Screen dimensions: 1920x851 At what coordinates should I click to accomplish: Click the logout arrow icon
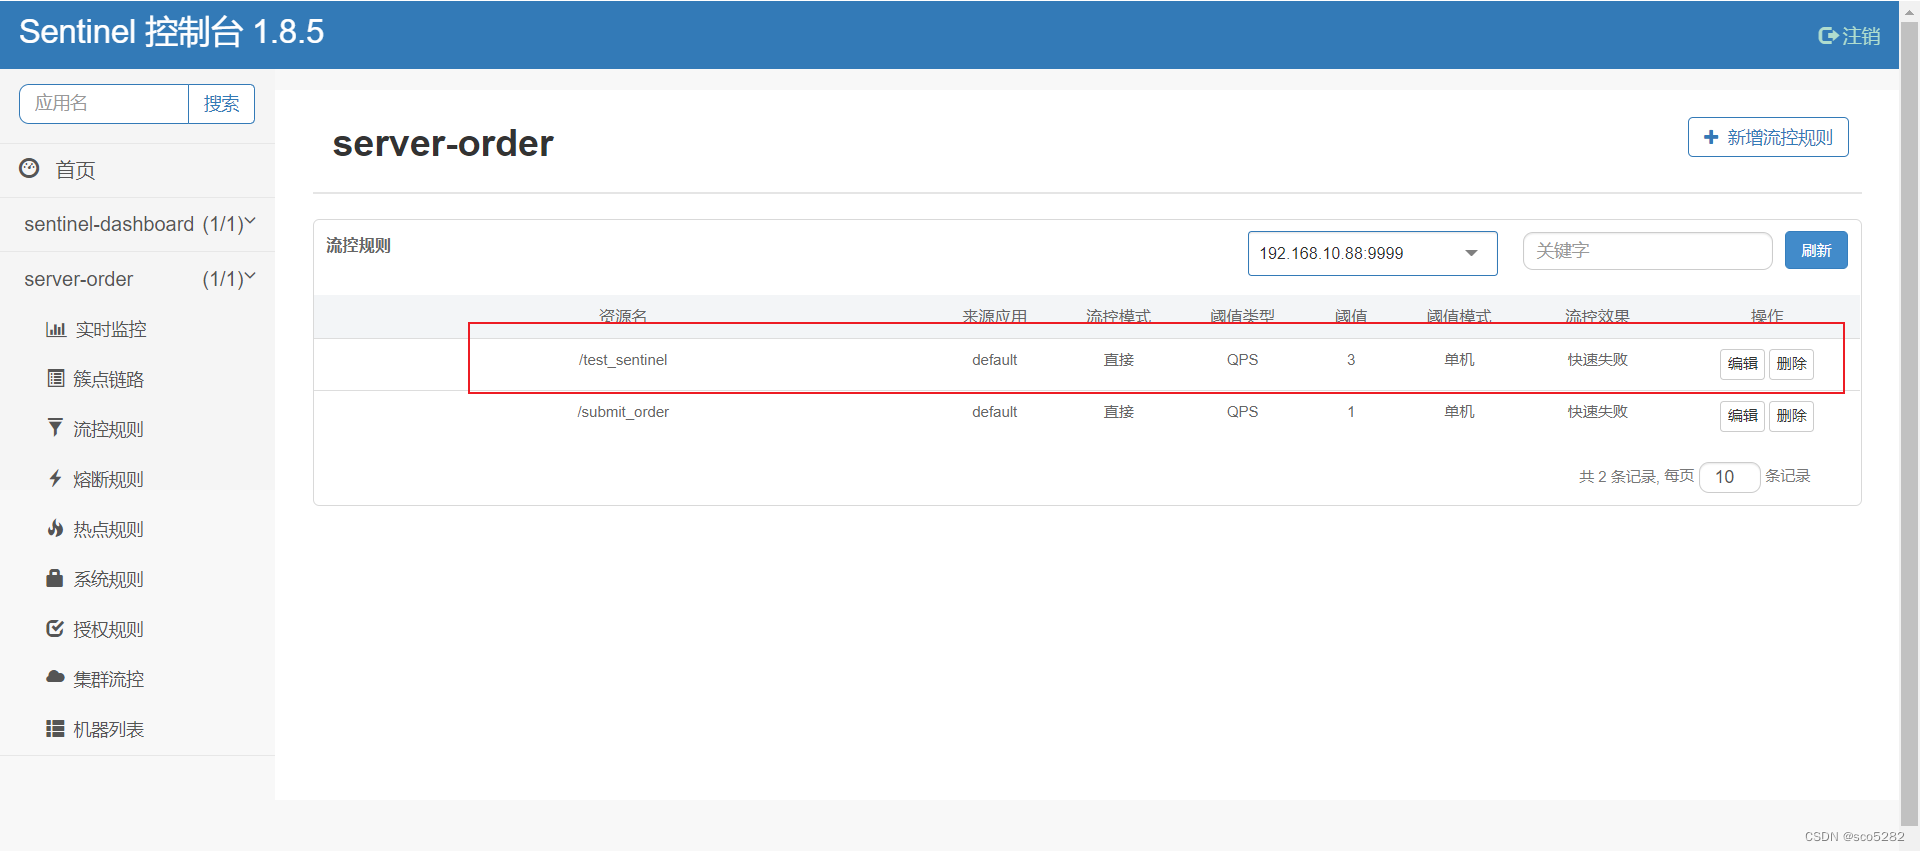click(1828, 36)
